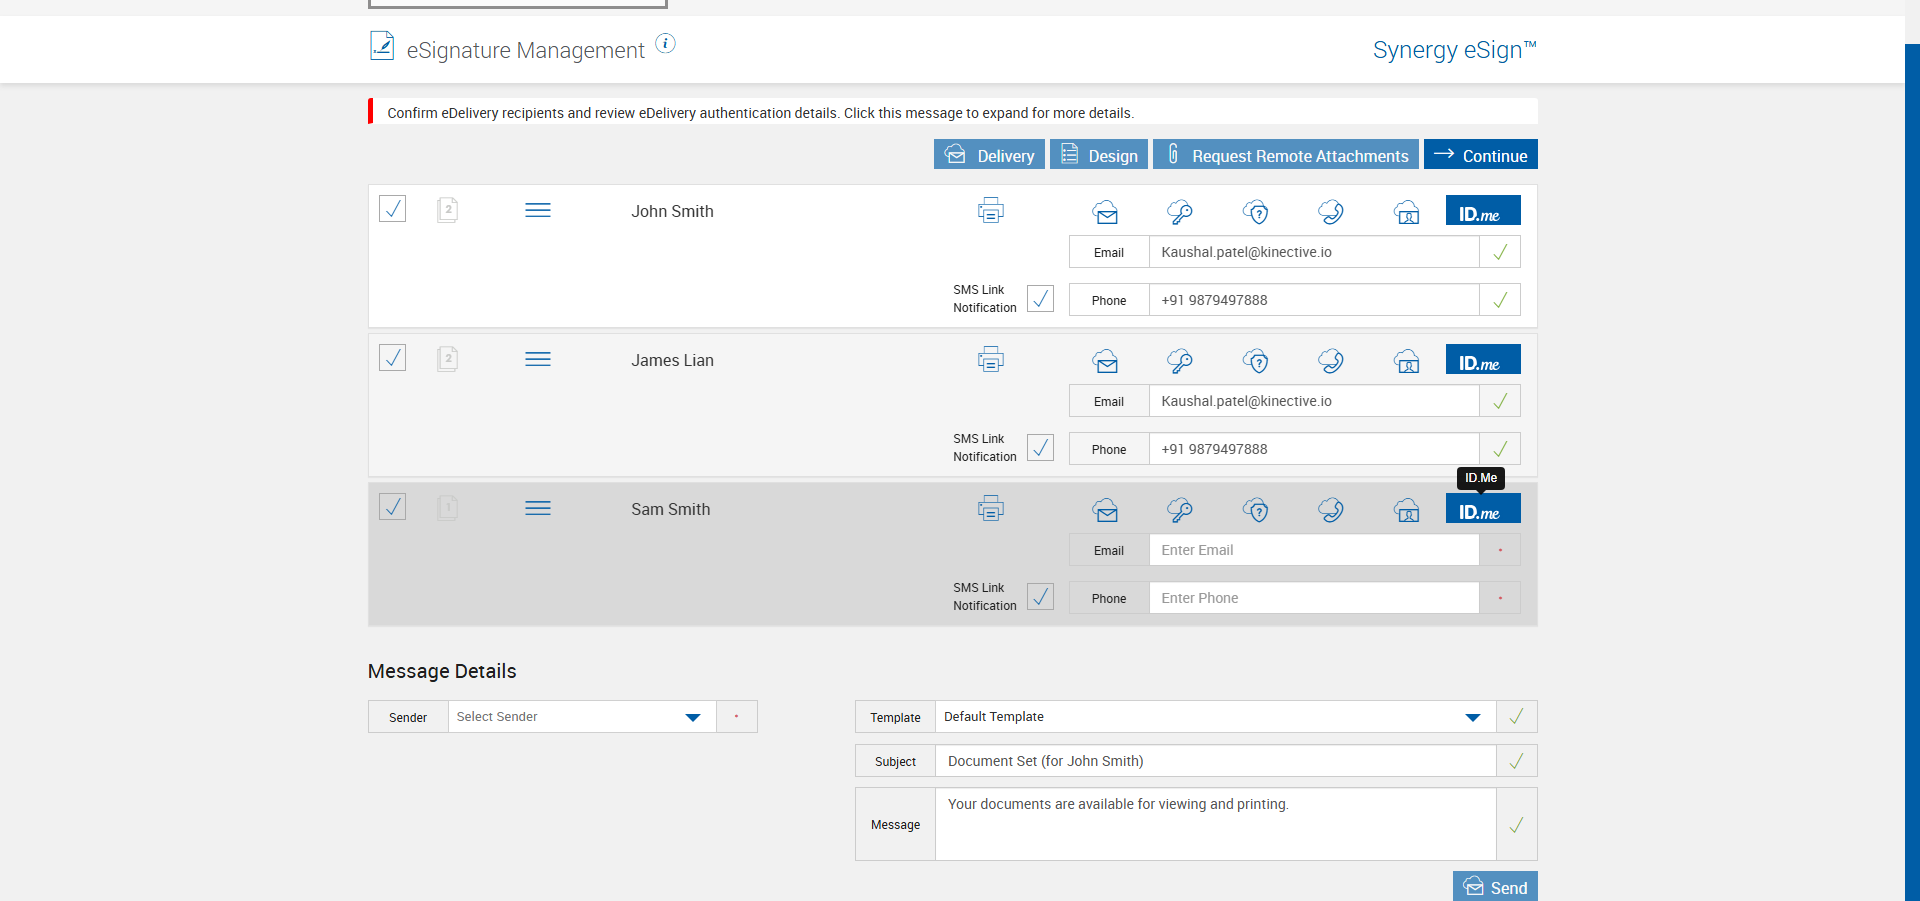Click the drag handle beside James Lian
The width and height of the screenshot is (1920, 901).
(x=538, y=359)
